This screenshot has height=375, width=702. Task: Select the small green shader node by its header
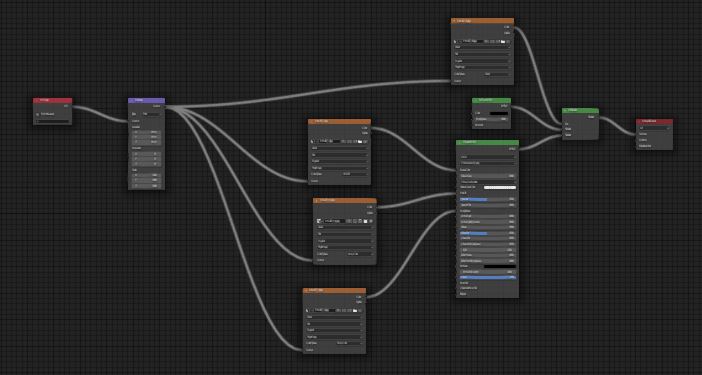tap(492, 100)
